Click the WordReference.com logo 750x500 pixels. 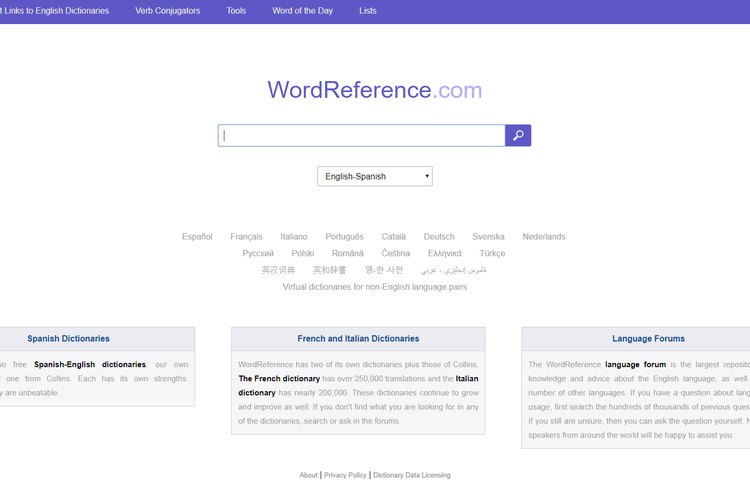click(375, 89)
